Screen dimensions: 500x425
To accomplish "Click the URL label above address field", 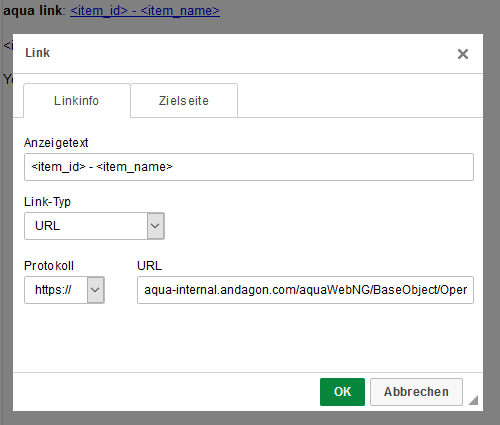I will point(149,266).
